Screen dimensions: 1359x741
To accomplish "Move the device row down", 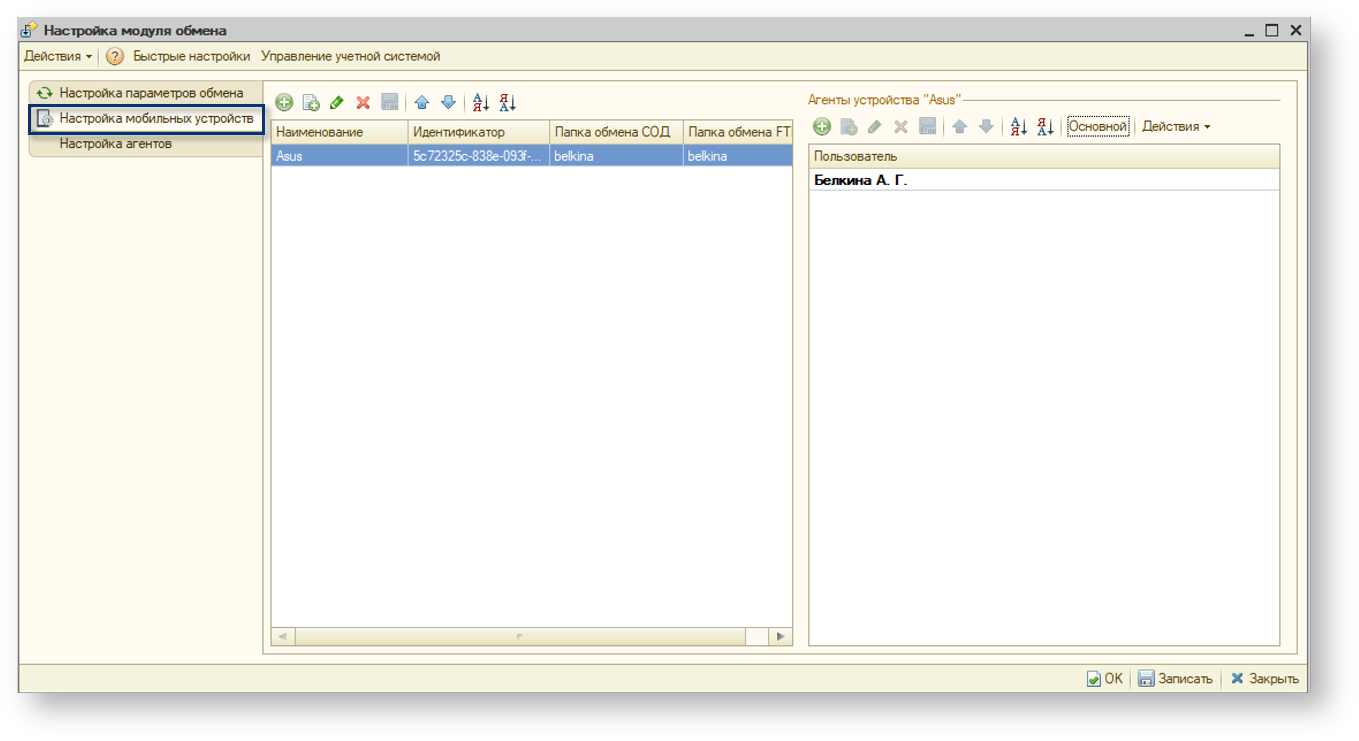I will click(x=448, y=102).
